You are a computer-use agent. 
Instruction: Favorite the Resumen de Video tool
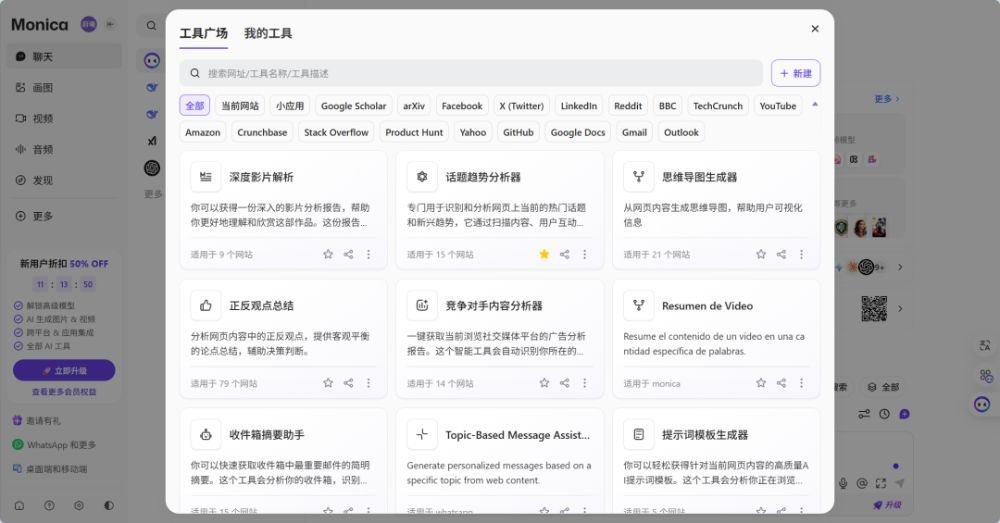pos(761,383)
